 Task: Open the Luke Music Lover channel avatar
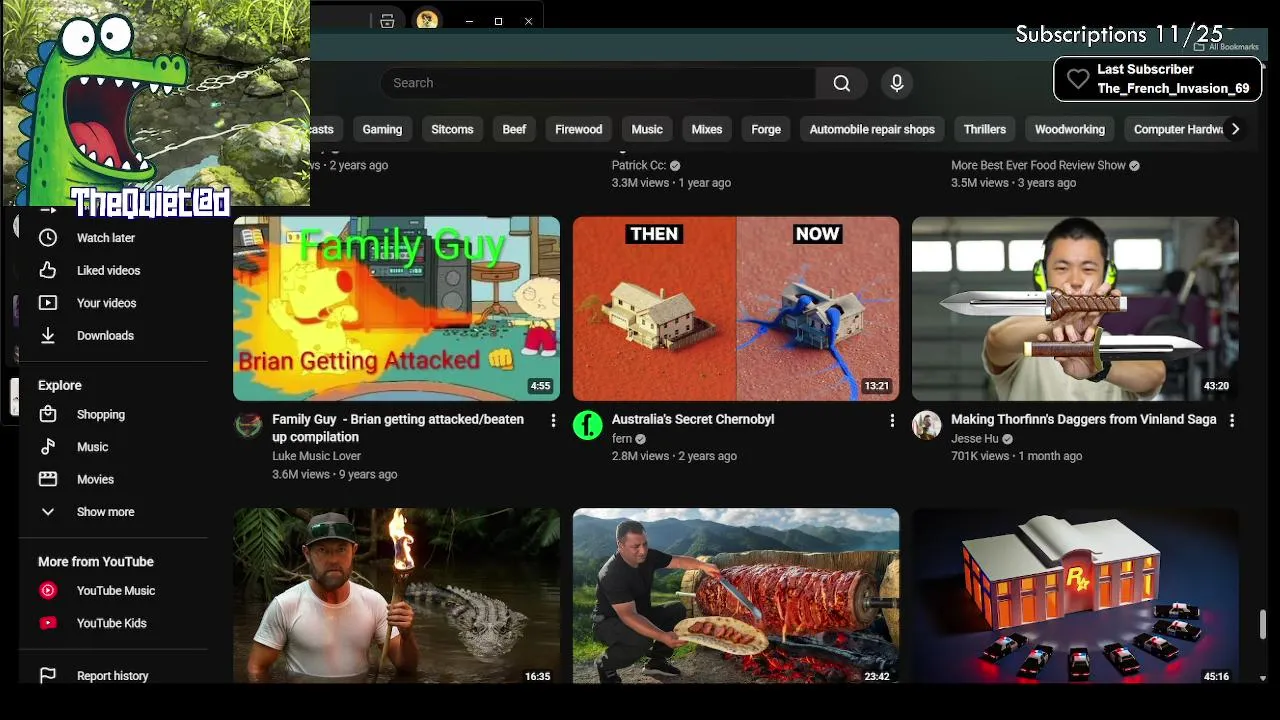pyautogui.click(x=248, y=425)
